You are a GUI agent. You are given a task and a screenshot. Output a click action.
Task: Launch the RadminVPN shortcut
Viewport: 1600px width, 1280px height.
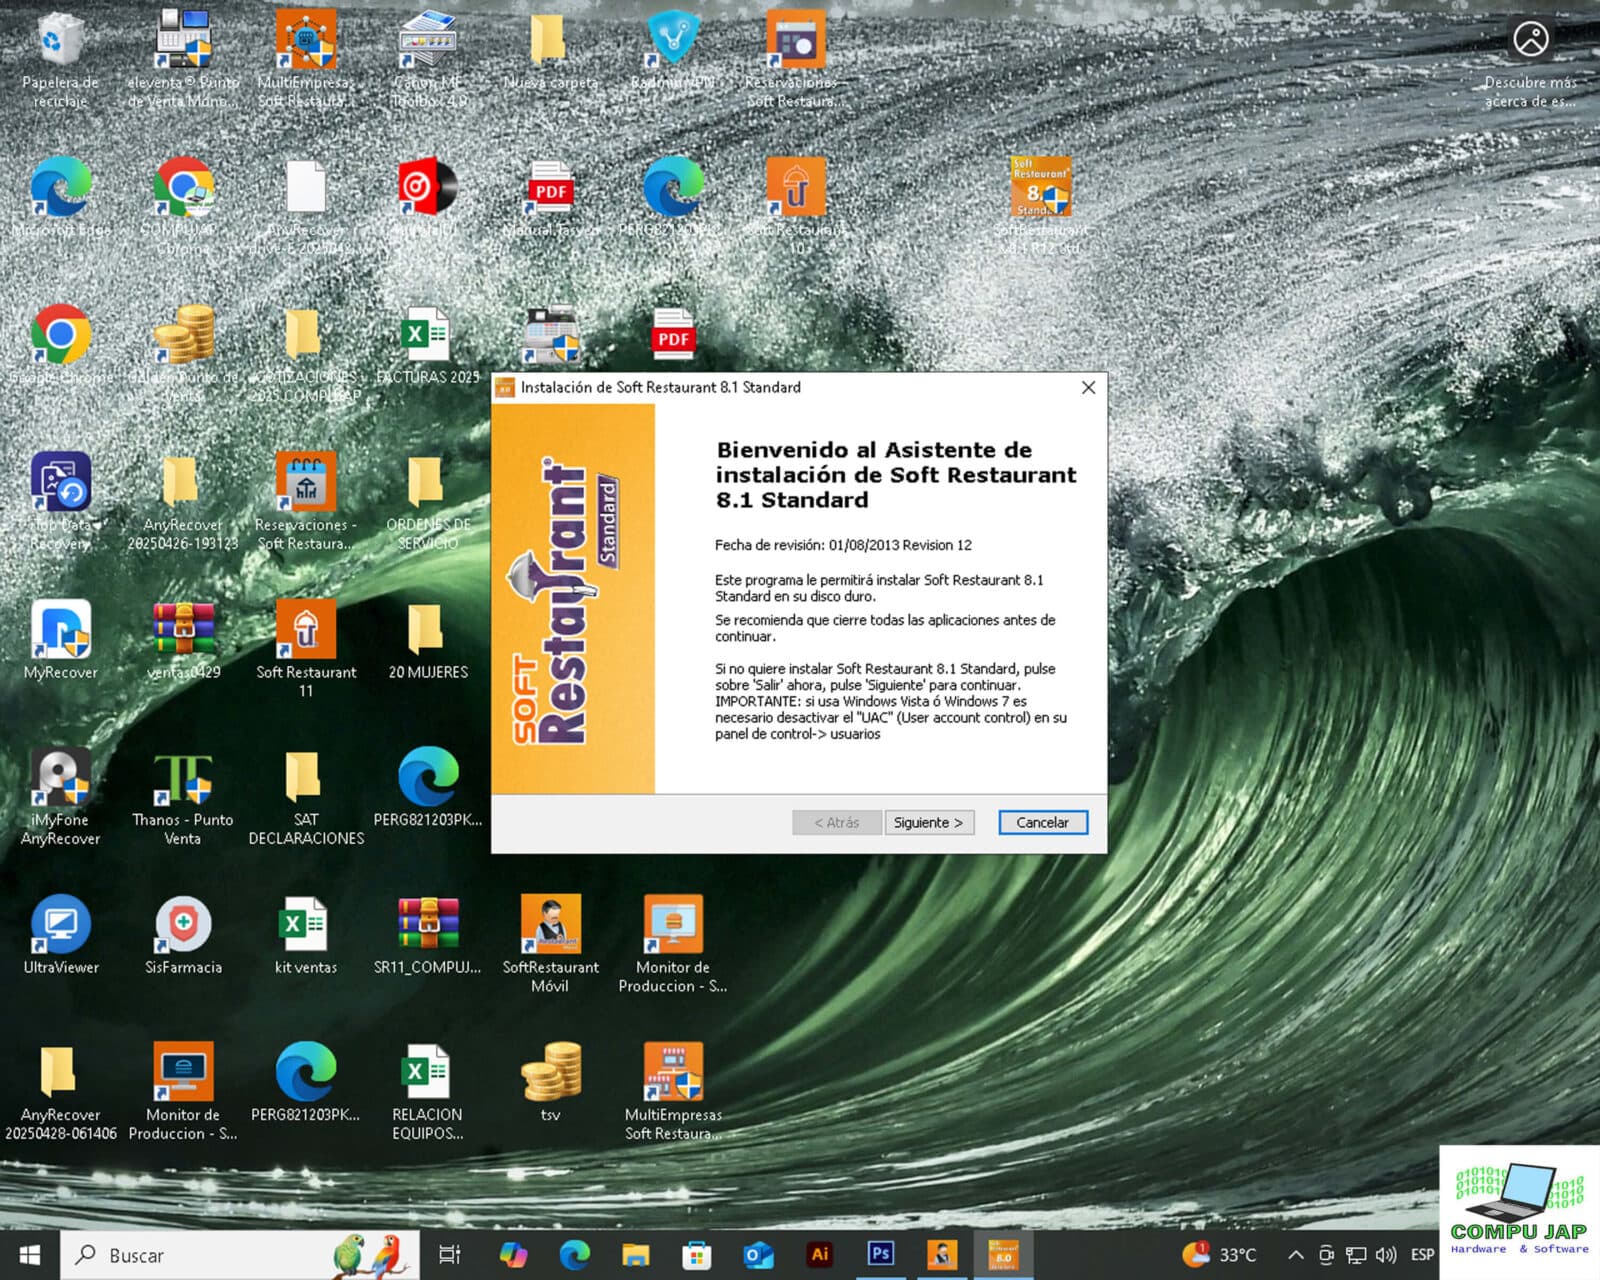tap(673, 42)
